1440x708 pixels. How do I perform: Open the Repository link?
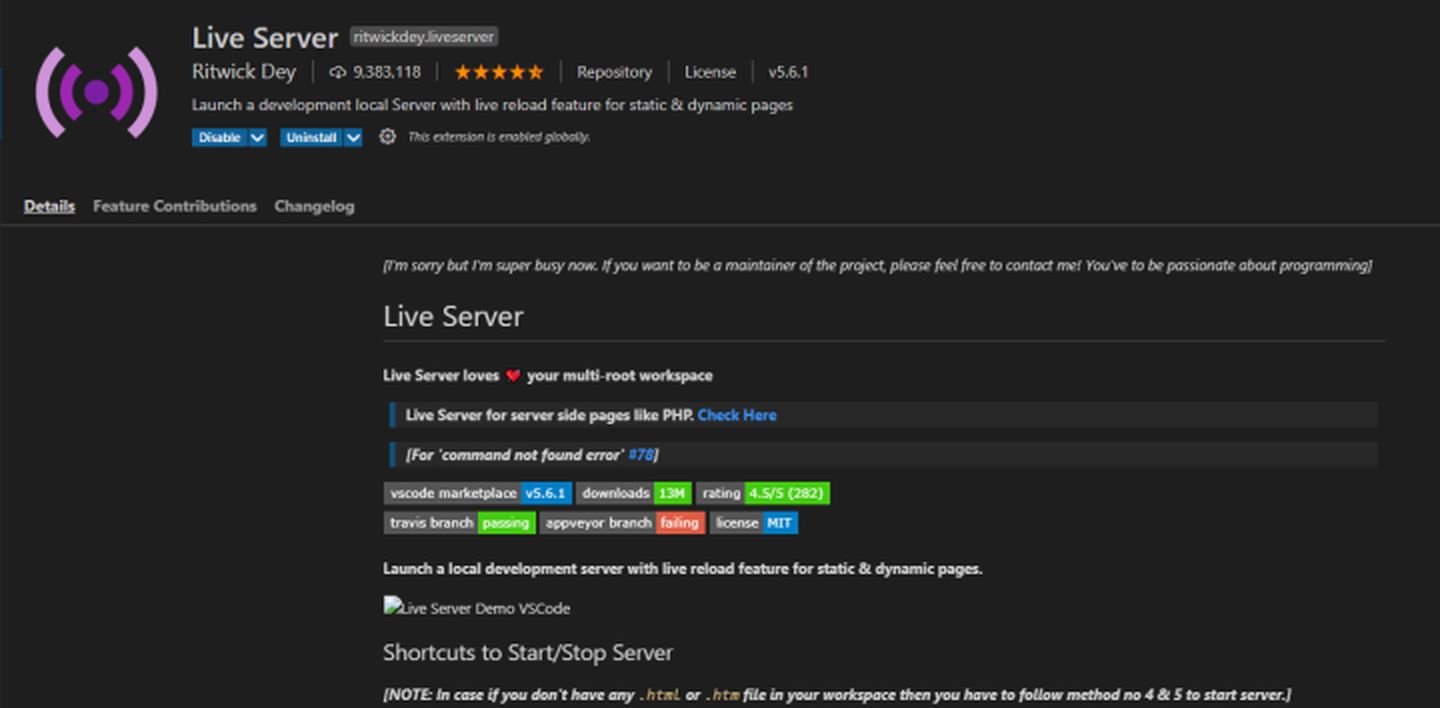point(614,72)
